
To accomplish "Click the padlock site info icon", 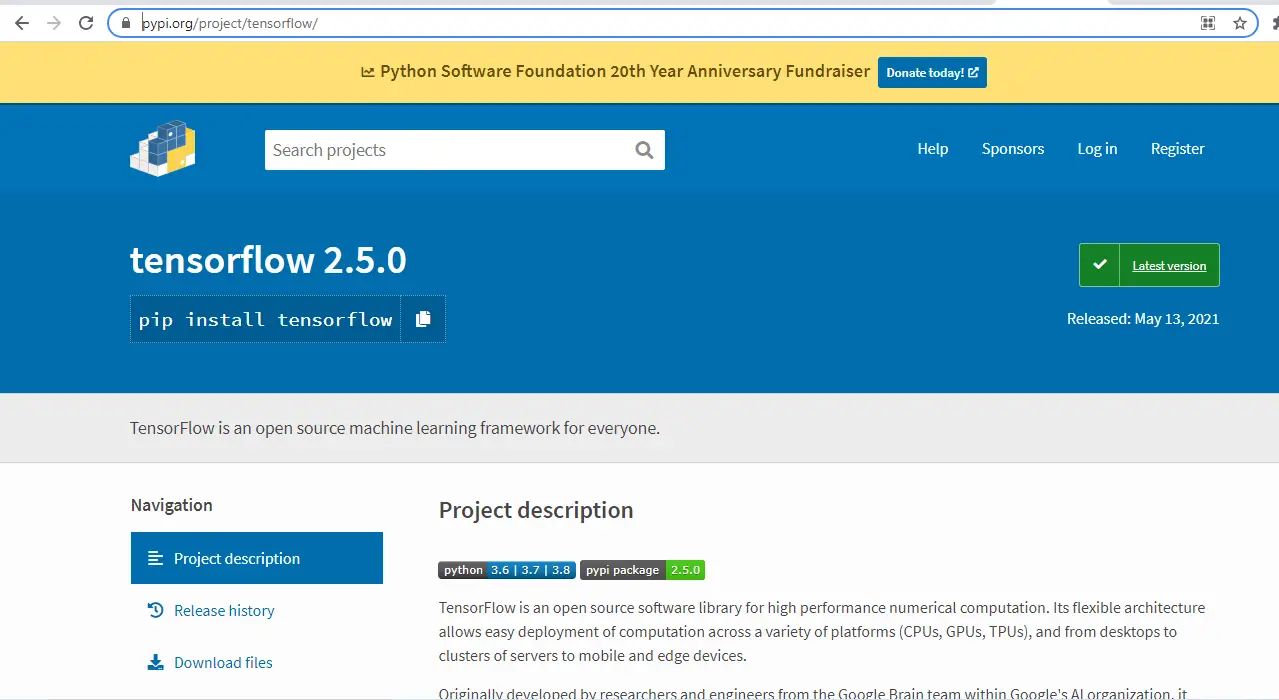I will 126,23.
